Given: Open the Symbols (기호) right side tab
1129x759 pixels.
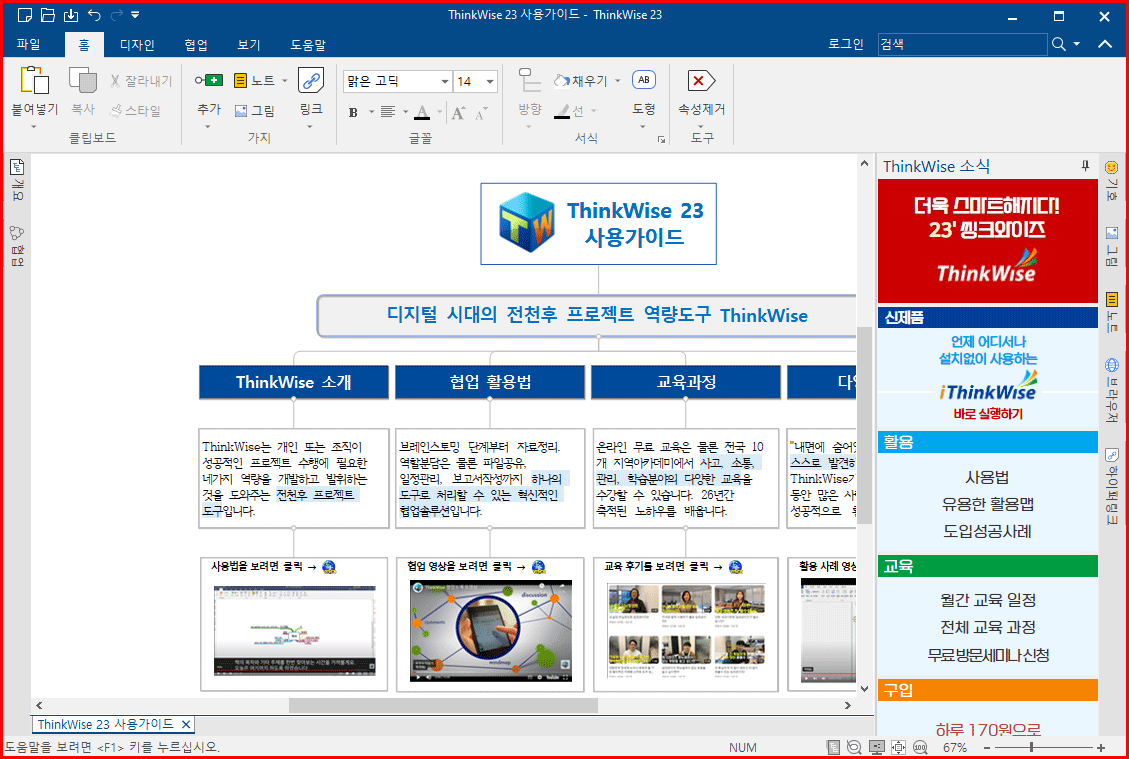Looking at the screenshot, I should tap(1112, 180).
